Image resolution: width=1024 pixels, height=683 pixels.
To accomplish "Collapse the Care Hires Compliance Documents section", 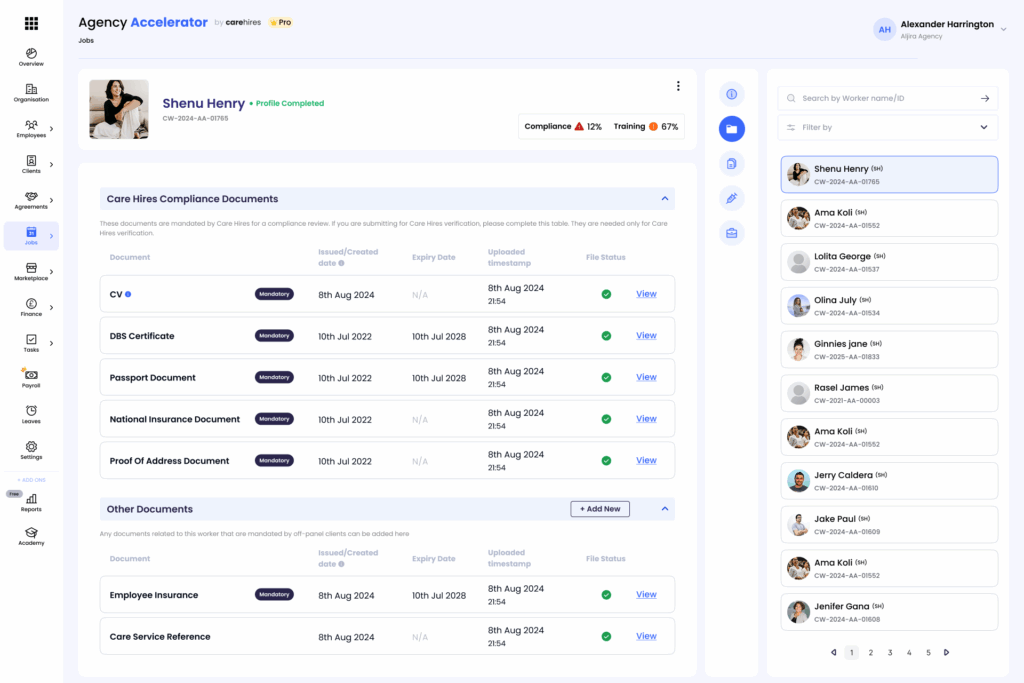I will 664,199.
